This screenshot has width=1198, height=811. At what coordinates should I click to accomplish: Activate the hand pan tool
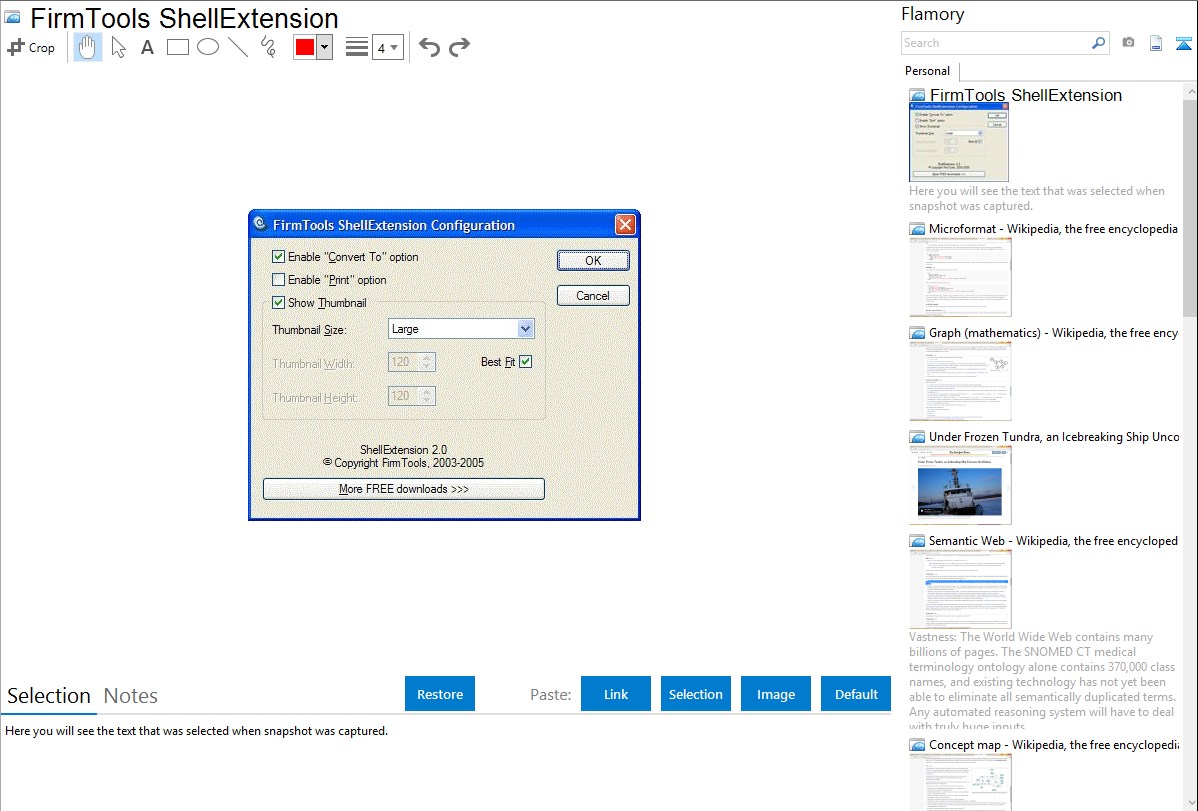click(88, 47)
